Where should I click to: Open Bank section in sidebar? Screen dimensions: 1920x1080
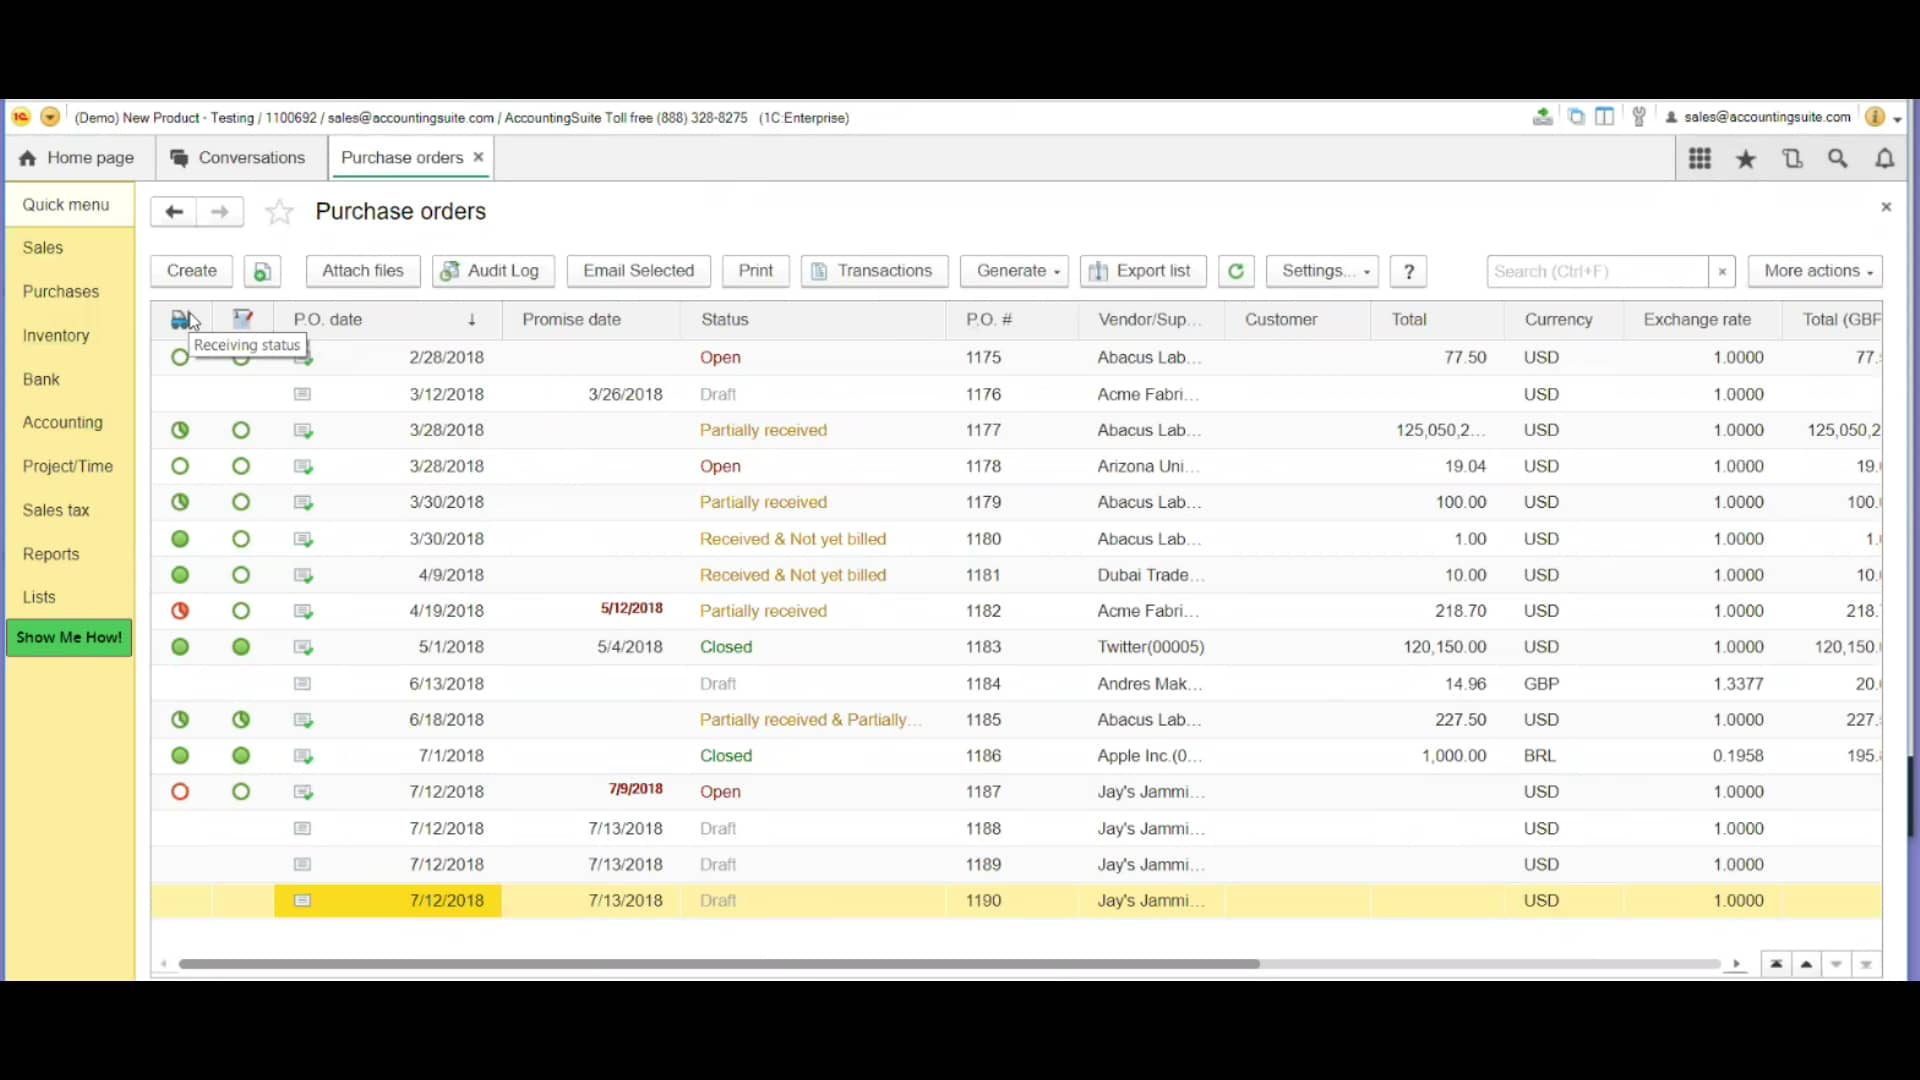pyautogui.click(x=41, y=380)
